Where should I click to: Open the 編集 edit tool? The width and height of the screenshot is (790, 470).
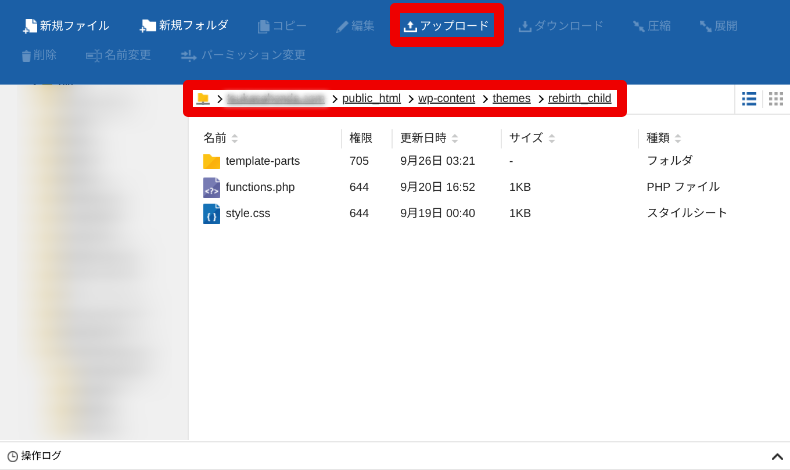point(355,26)
